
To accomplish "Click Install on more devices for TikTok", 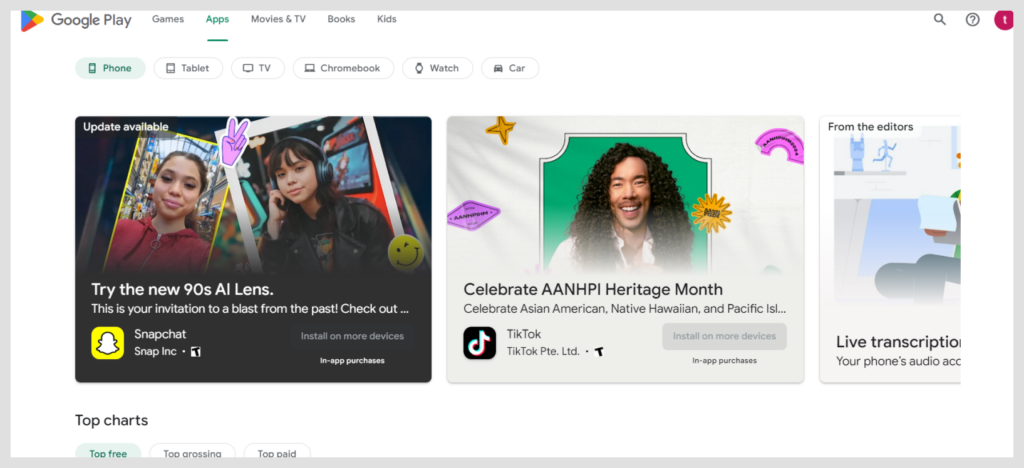I will coord(724,336).
